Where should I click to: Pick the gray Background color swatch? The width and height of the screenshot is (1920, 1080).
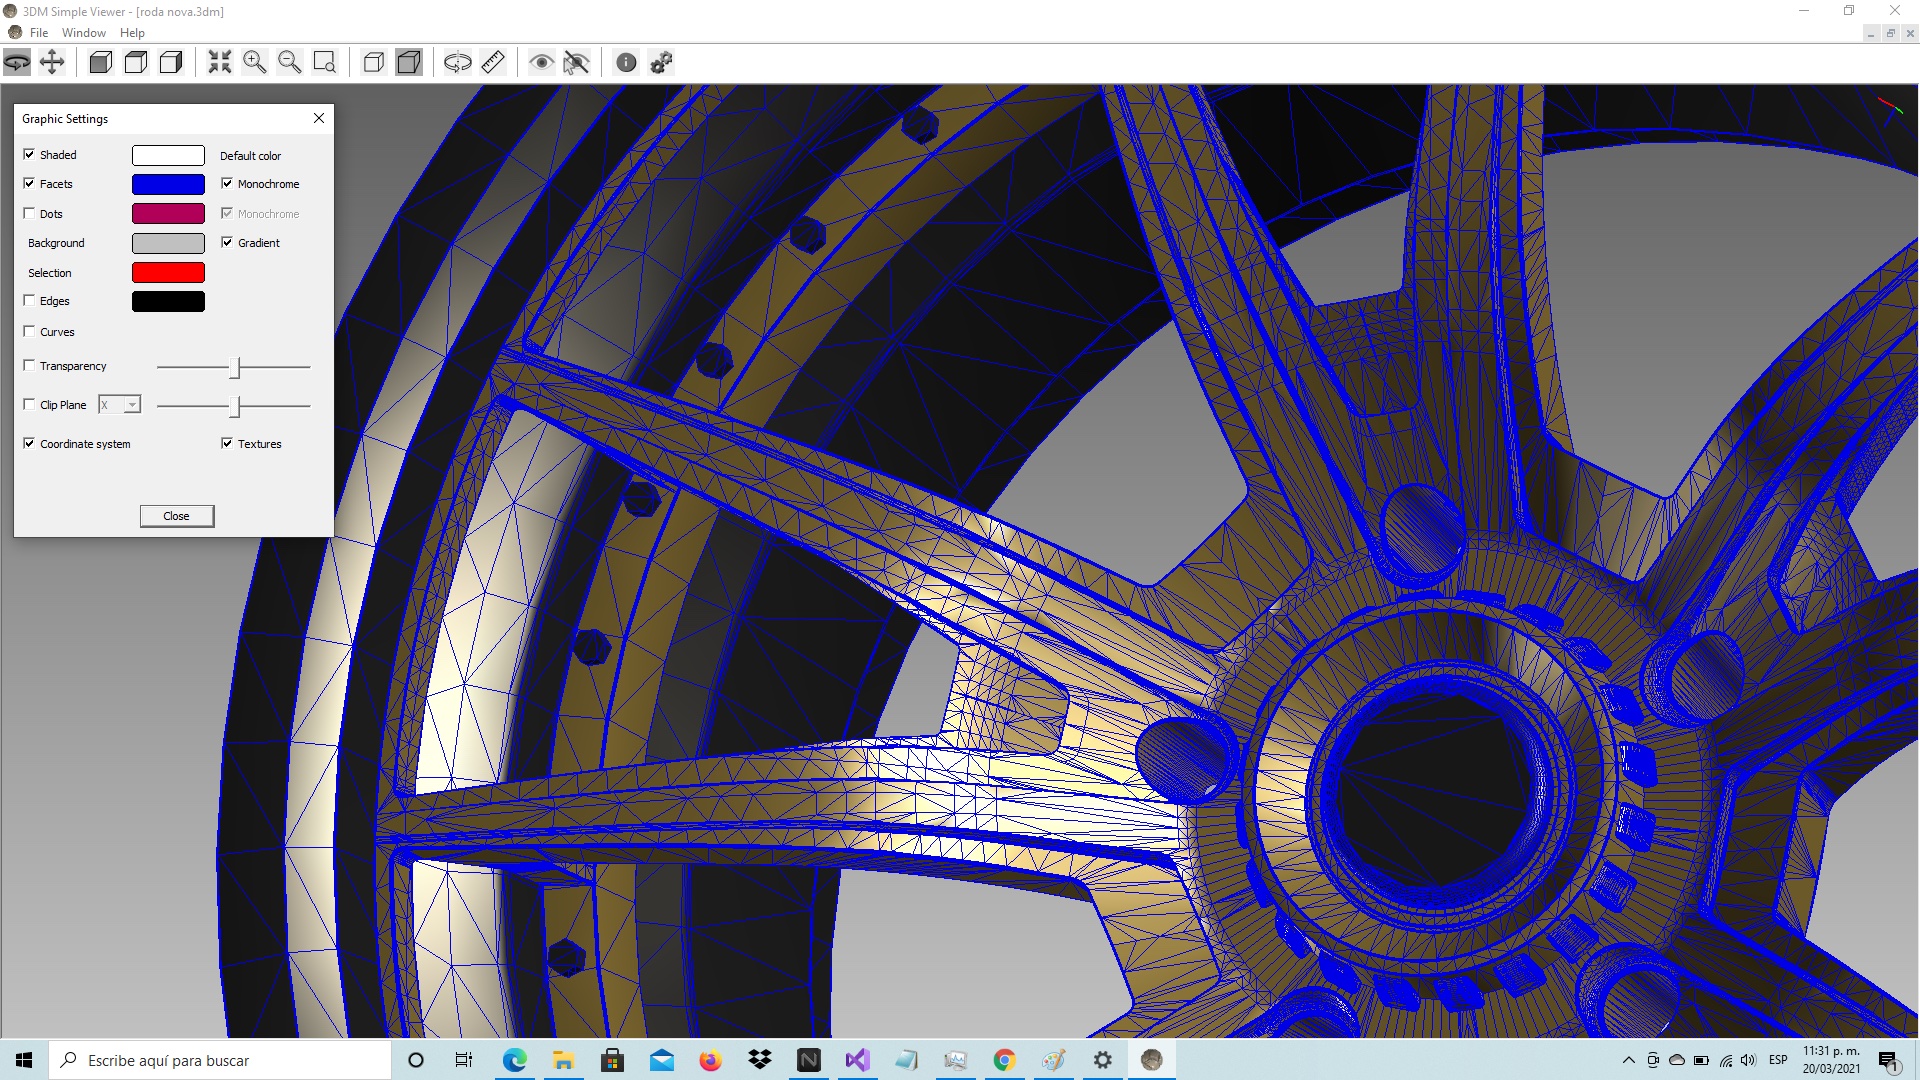168,243
